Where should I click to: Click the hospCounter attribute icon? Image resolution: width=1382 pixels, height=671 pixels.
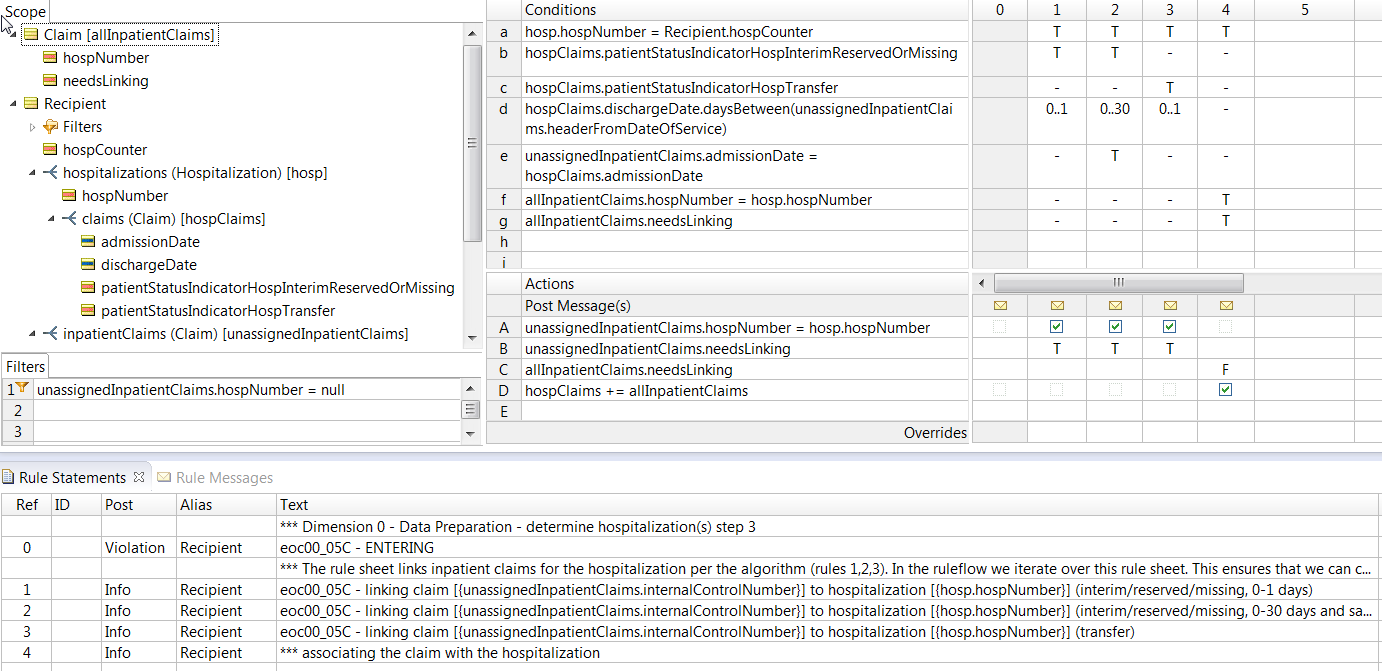(50, 150)
